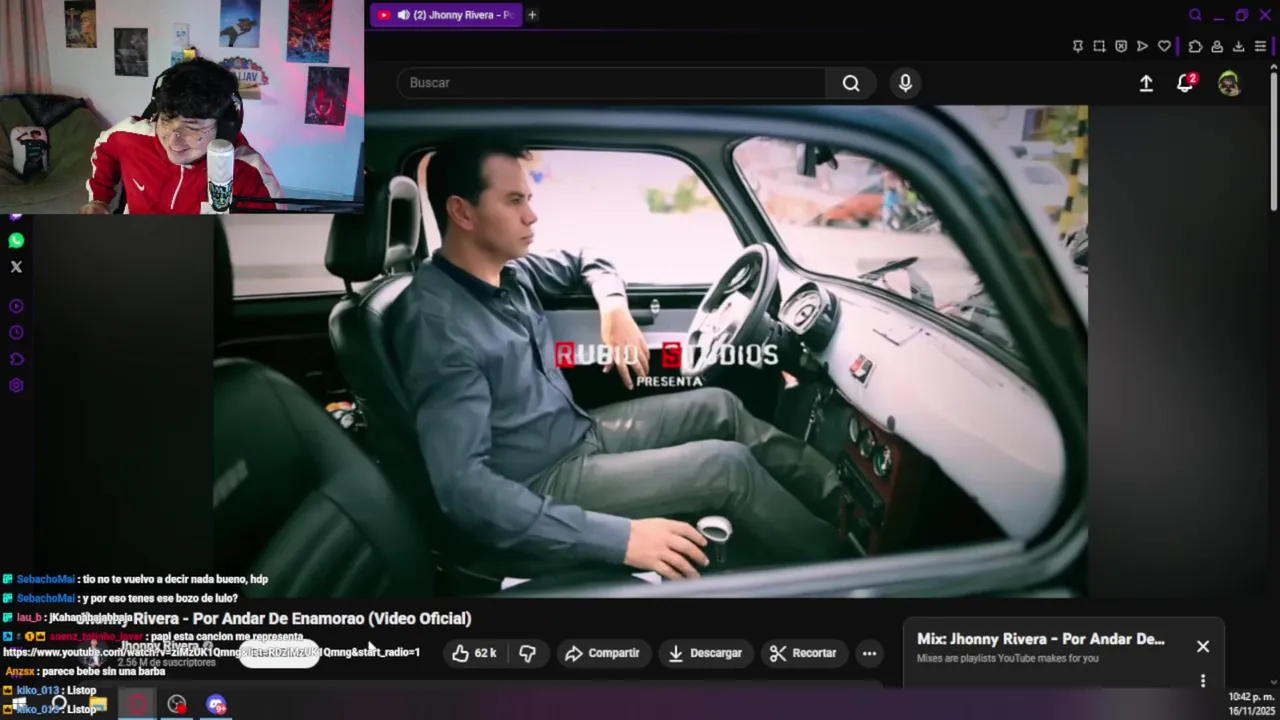Open the extensions puzzle icon
The height and width of the screenshot is (720, 1280).
pyautogui.click(x=1195, y=46)
